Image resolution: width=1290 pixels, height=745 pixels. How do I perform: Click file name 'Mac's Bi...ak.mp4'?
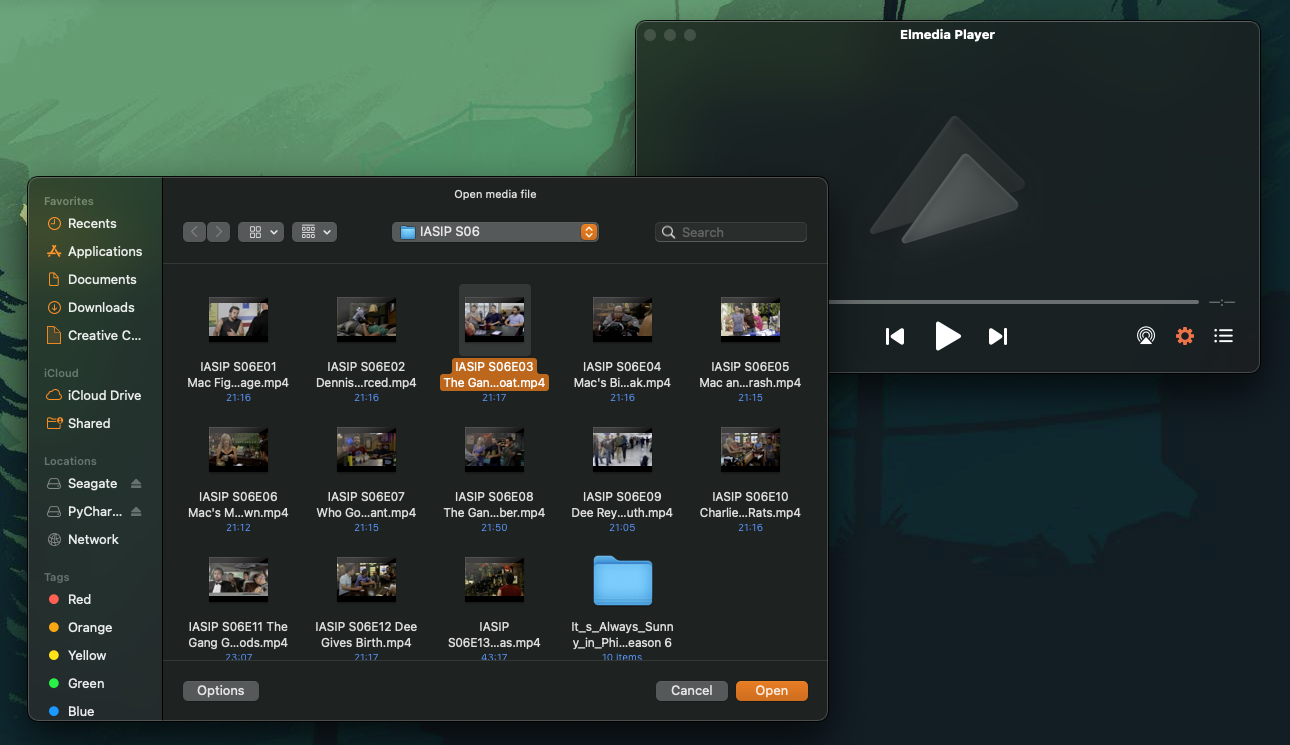[x=622, y=383]
